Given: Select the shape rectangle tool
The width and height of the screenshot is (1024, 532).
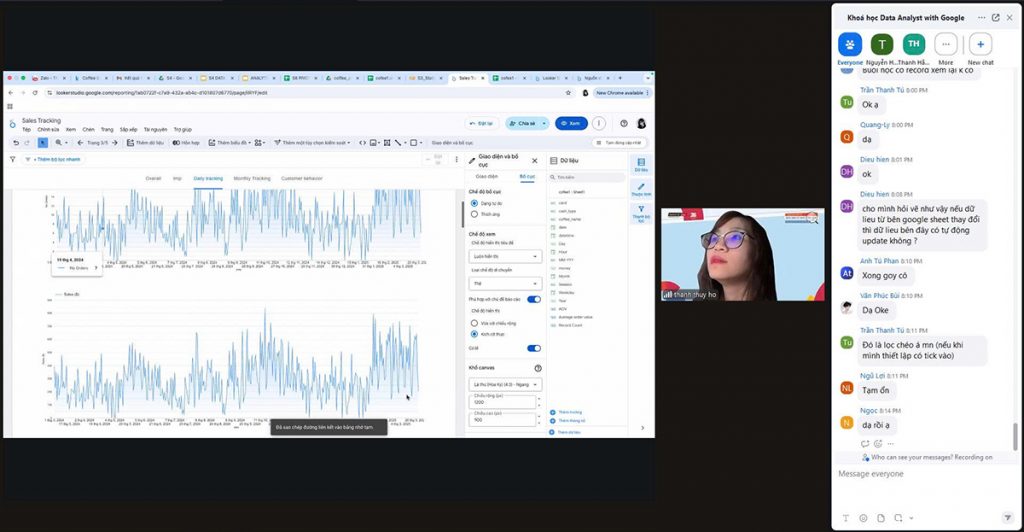Looking at the screenshot, I should [413, 142].
